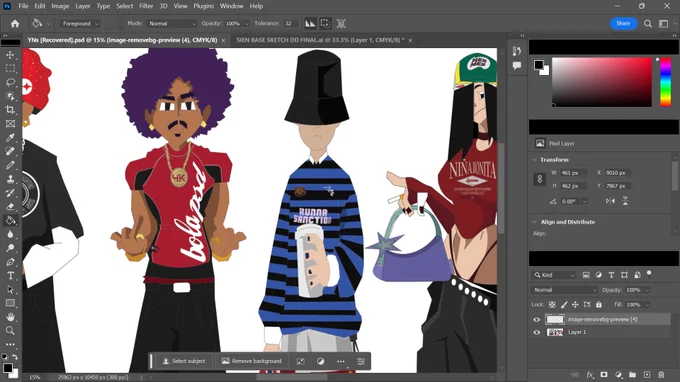
Task: Open the Edit Toolbar three-dots menu
Action: (10, 344)
